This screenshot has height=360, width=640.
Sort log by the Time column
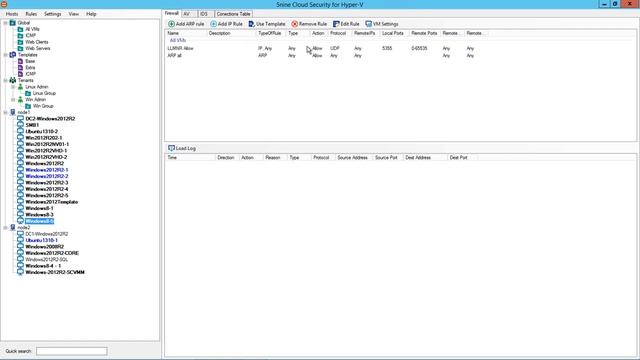point(190,158)
